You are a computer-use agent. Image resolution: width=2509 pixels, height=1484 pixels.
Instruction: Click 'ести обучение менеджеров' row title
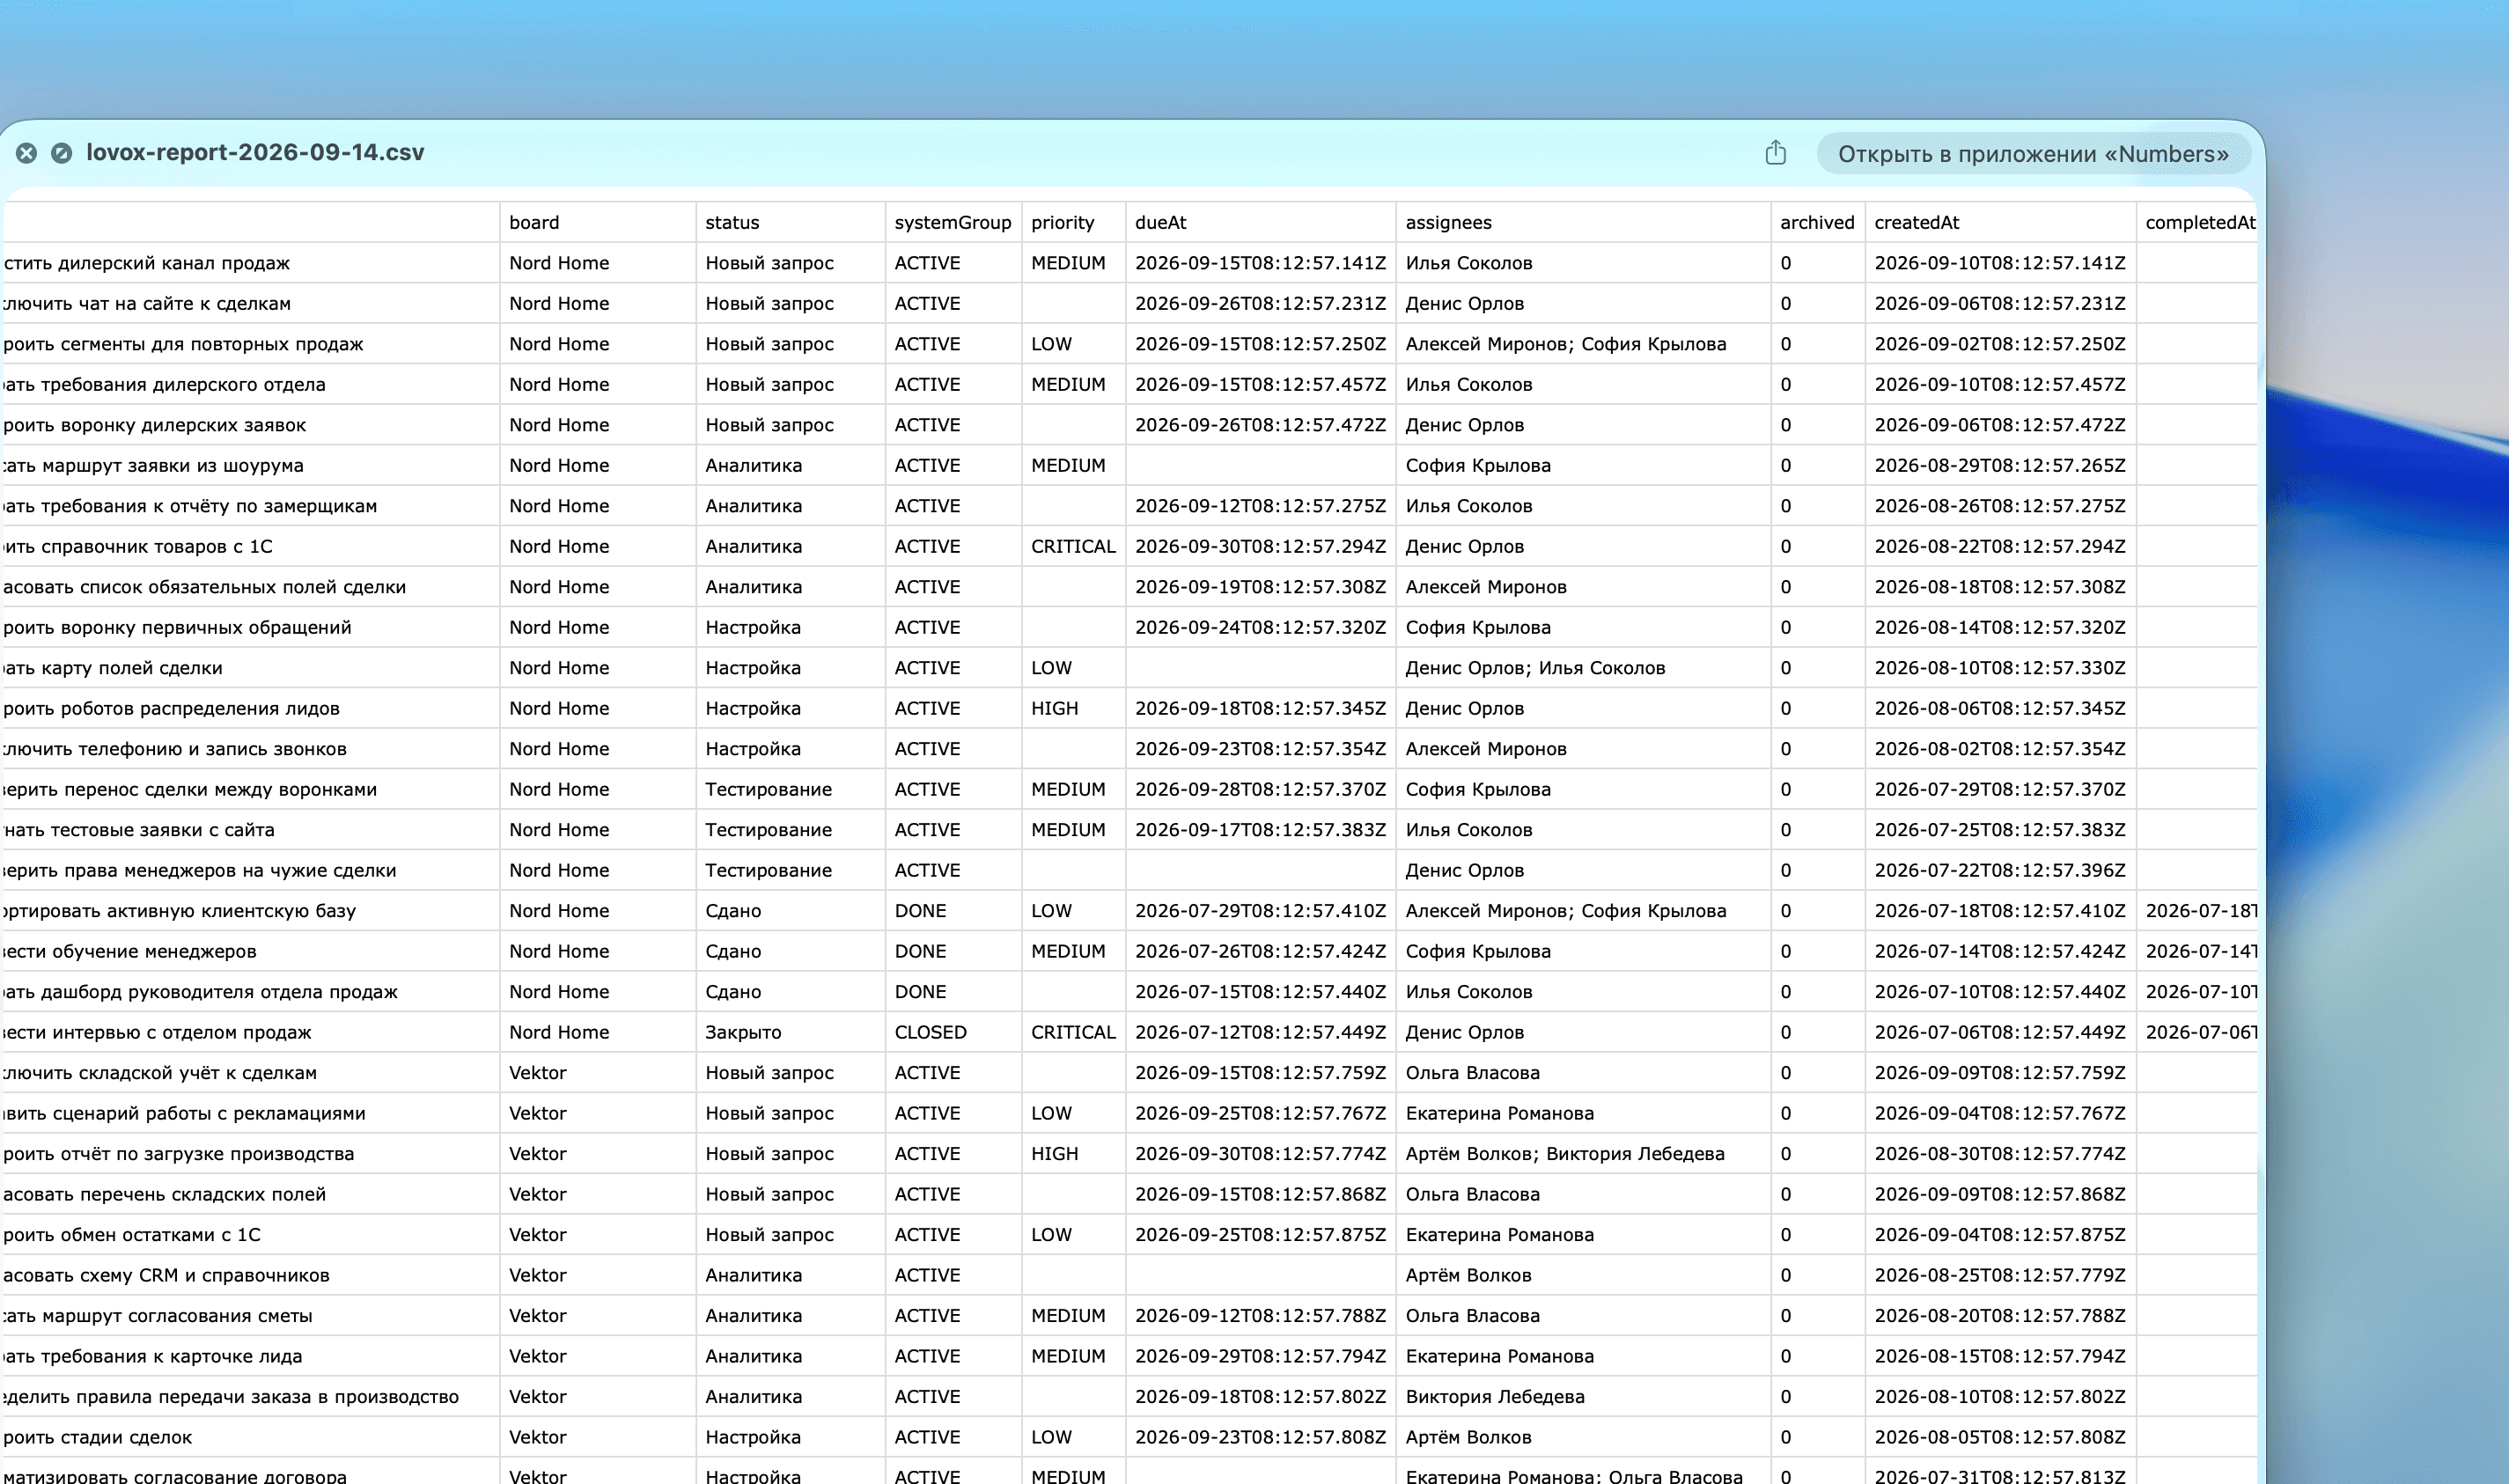[x=130, y=951]
